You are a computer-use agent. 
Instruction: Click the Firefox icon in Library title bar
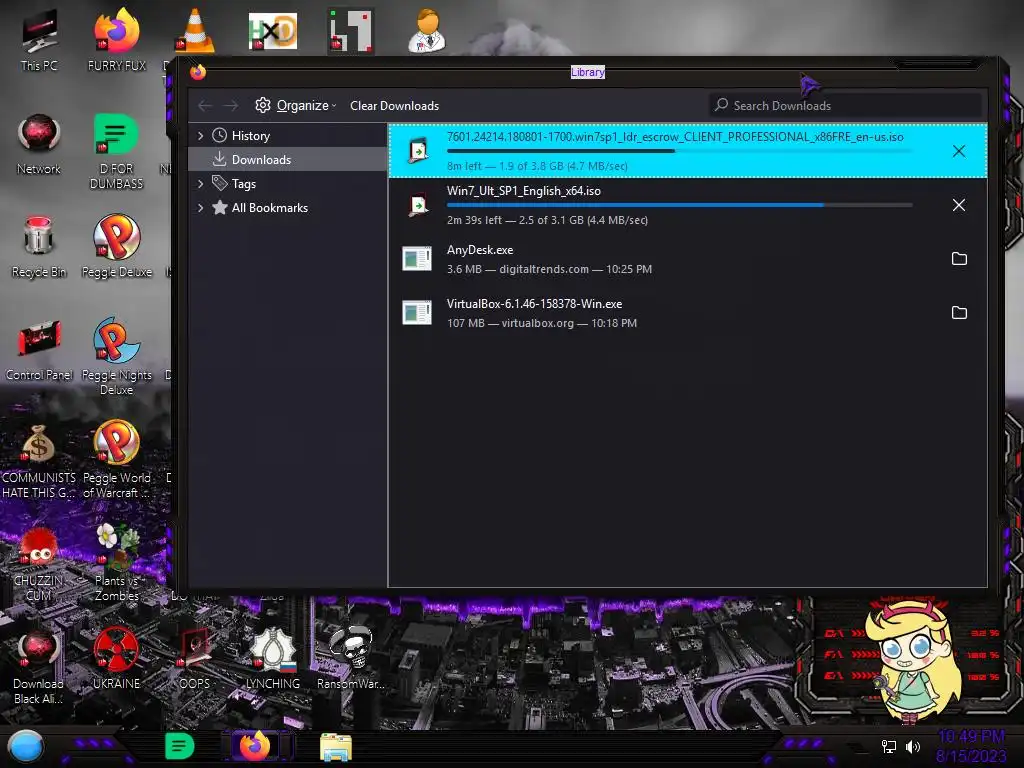coord(198,72)
